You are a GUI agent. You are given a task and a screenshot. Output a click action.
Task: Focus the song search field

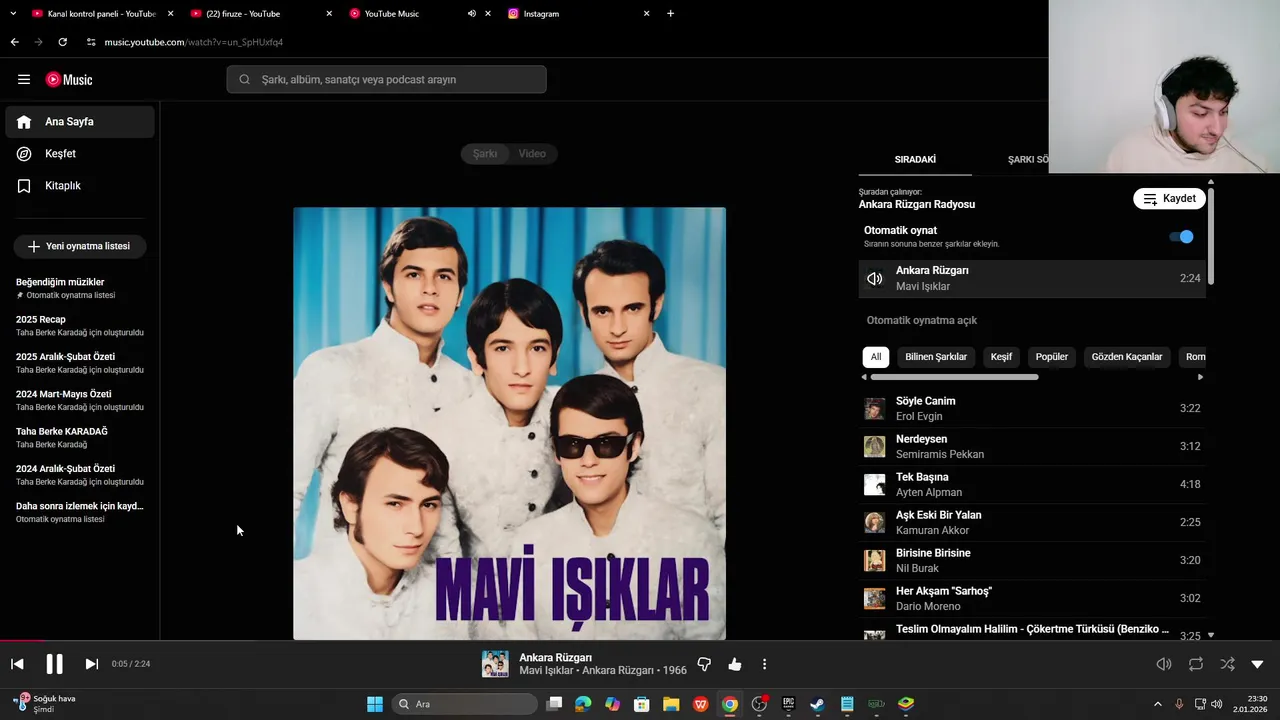386,79
